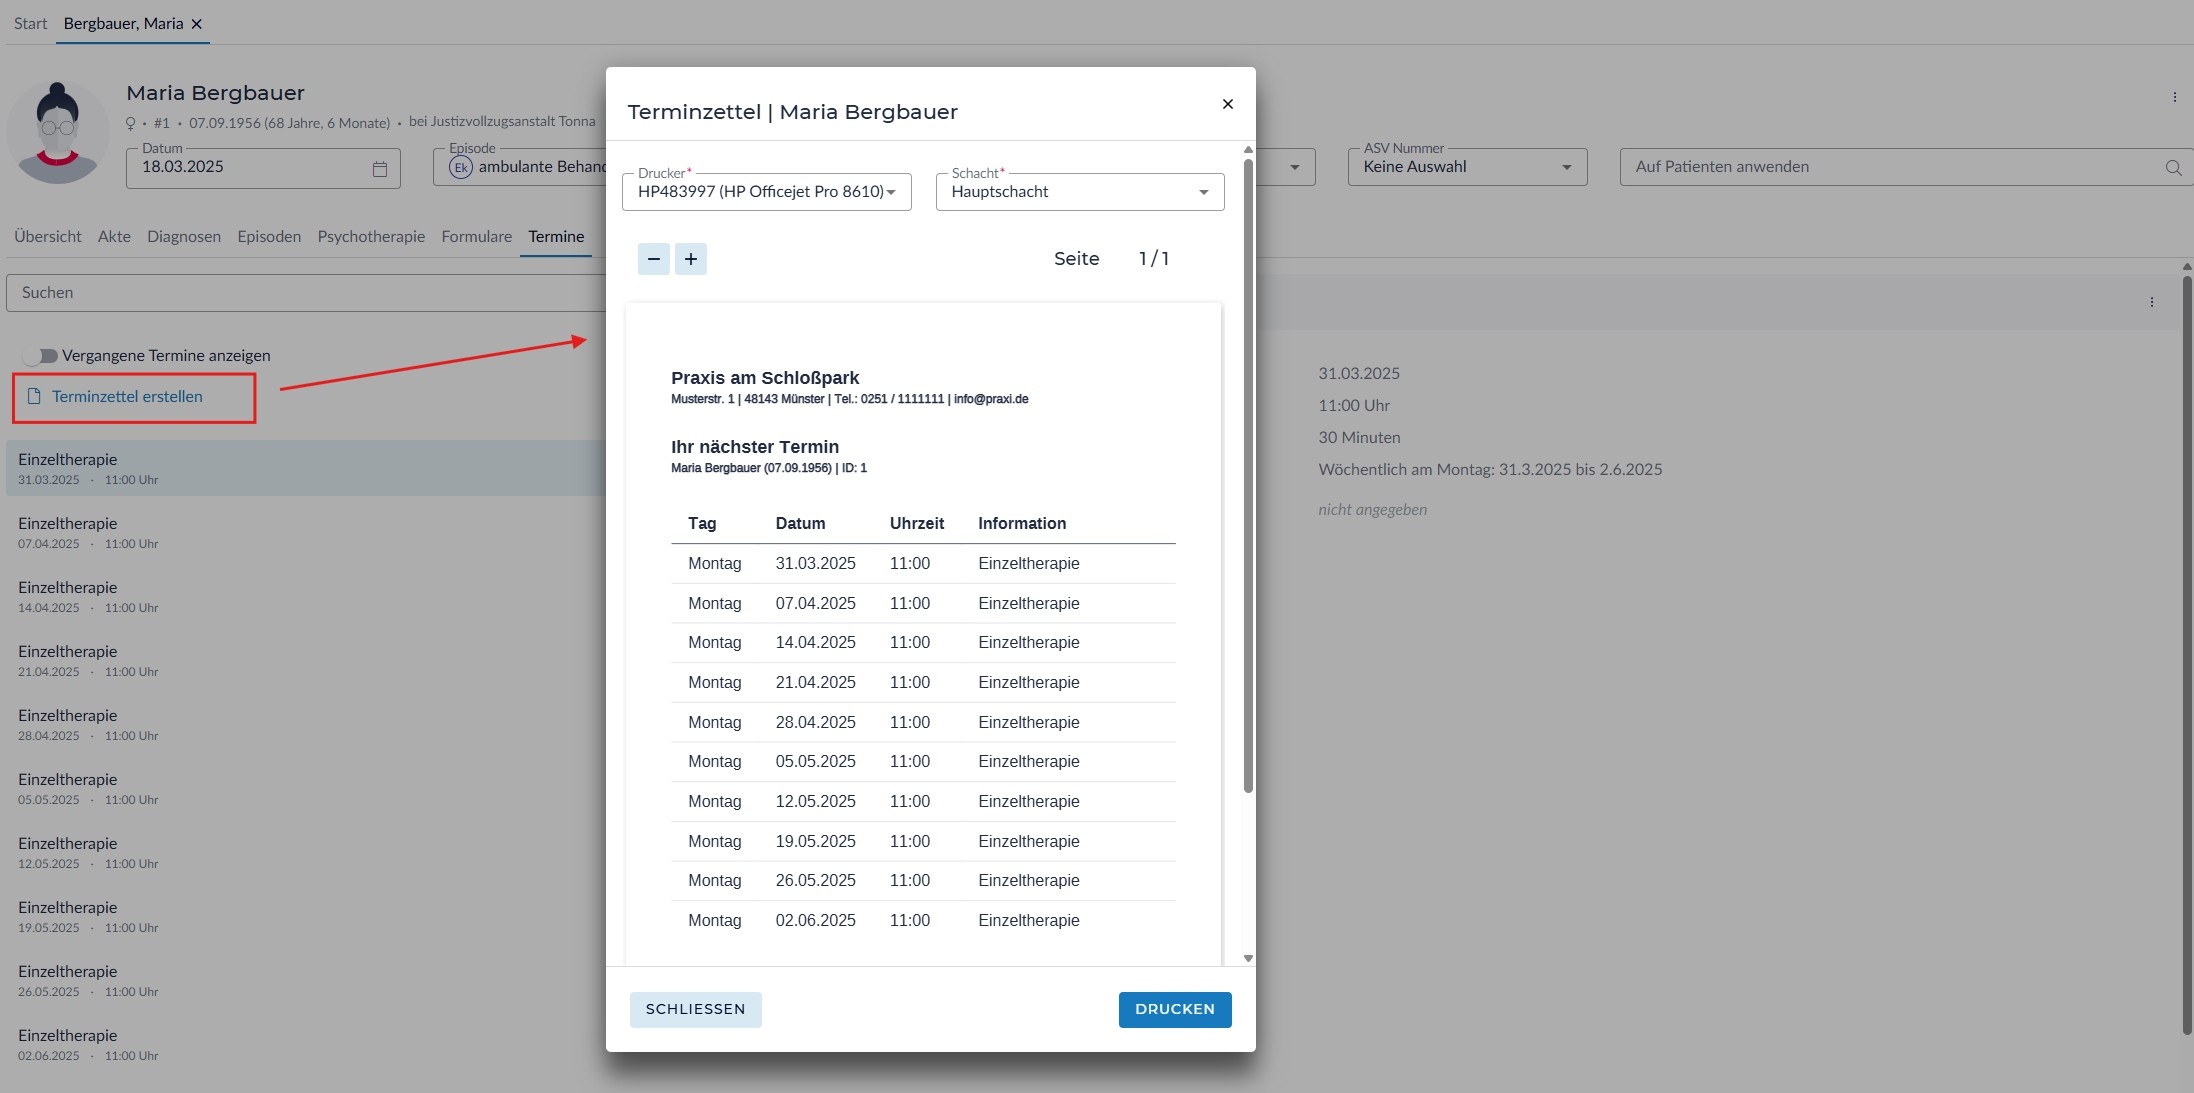Click the calendar icon in Datum field
The height and width of the screenshot is (1093, 2194).
pyautogui.click(x=380, y=169)
